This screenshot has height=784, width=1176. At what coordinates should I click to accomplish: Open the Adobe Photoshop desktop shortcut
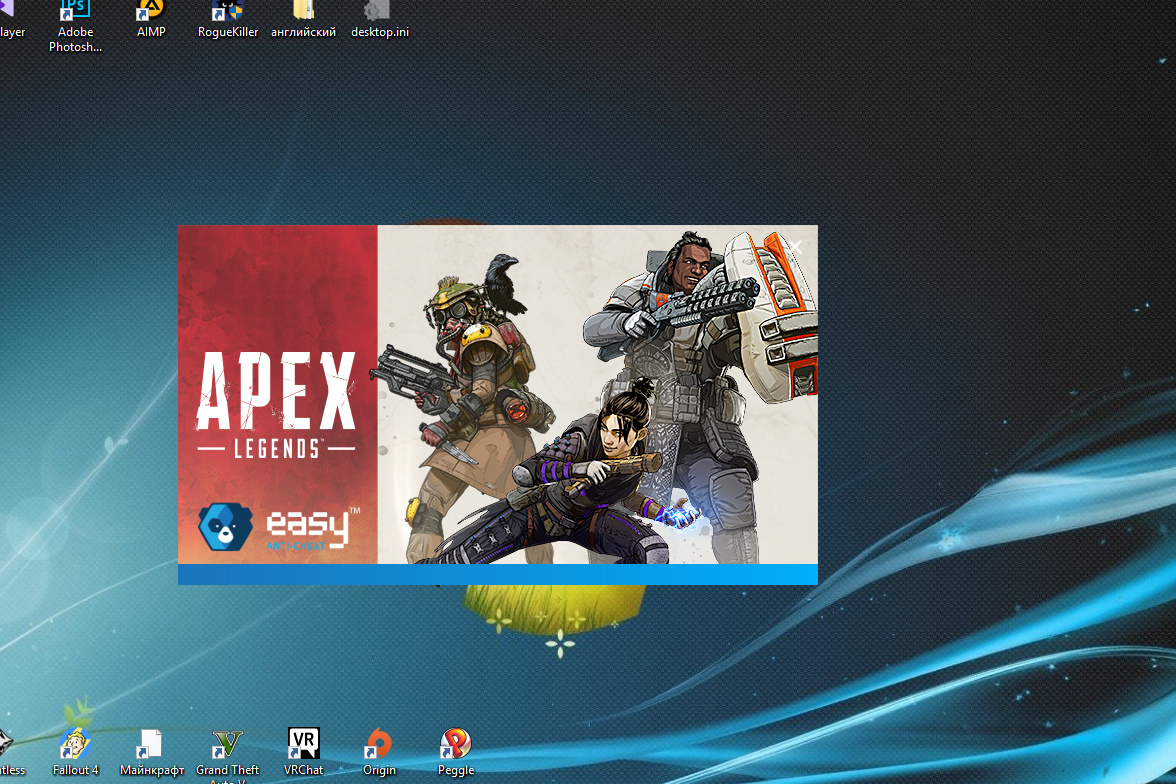tap(75, 26)
